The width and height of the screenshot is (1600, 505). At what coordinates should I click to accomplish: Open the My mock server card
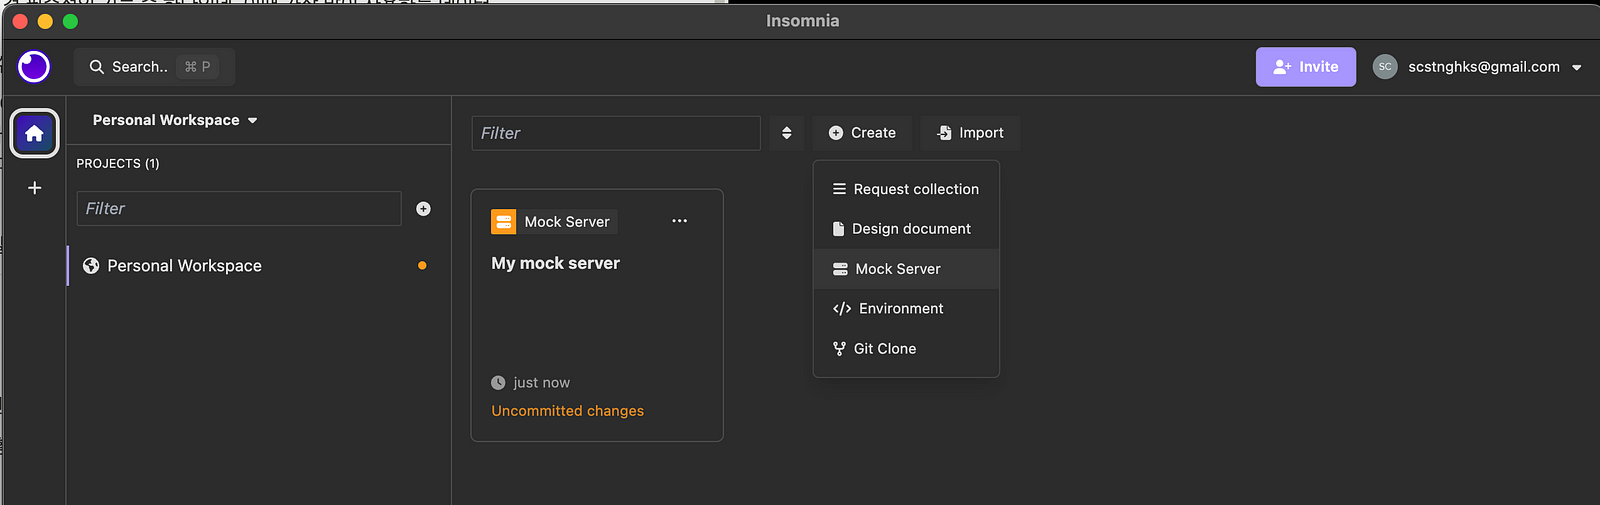point(597,315)
